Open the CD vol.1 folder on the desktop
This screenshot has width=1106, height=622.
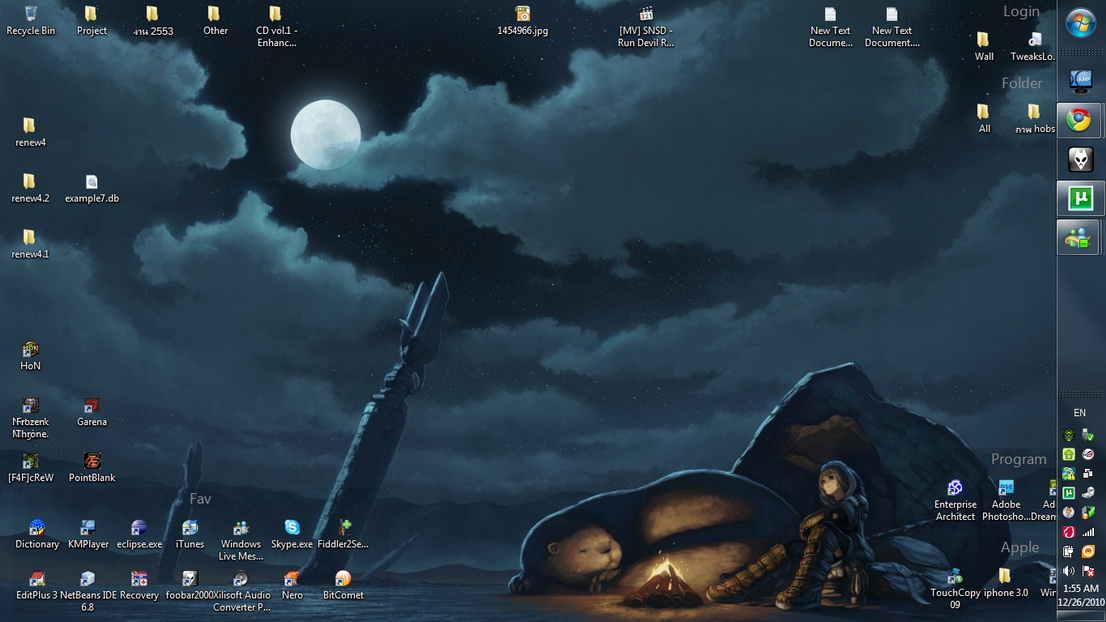pos(276,26)
